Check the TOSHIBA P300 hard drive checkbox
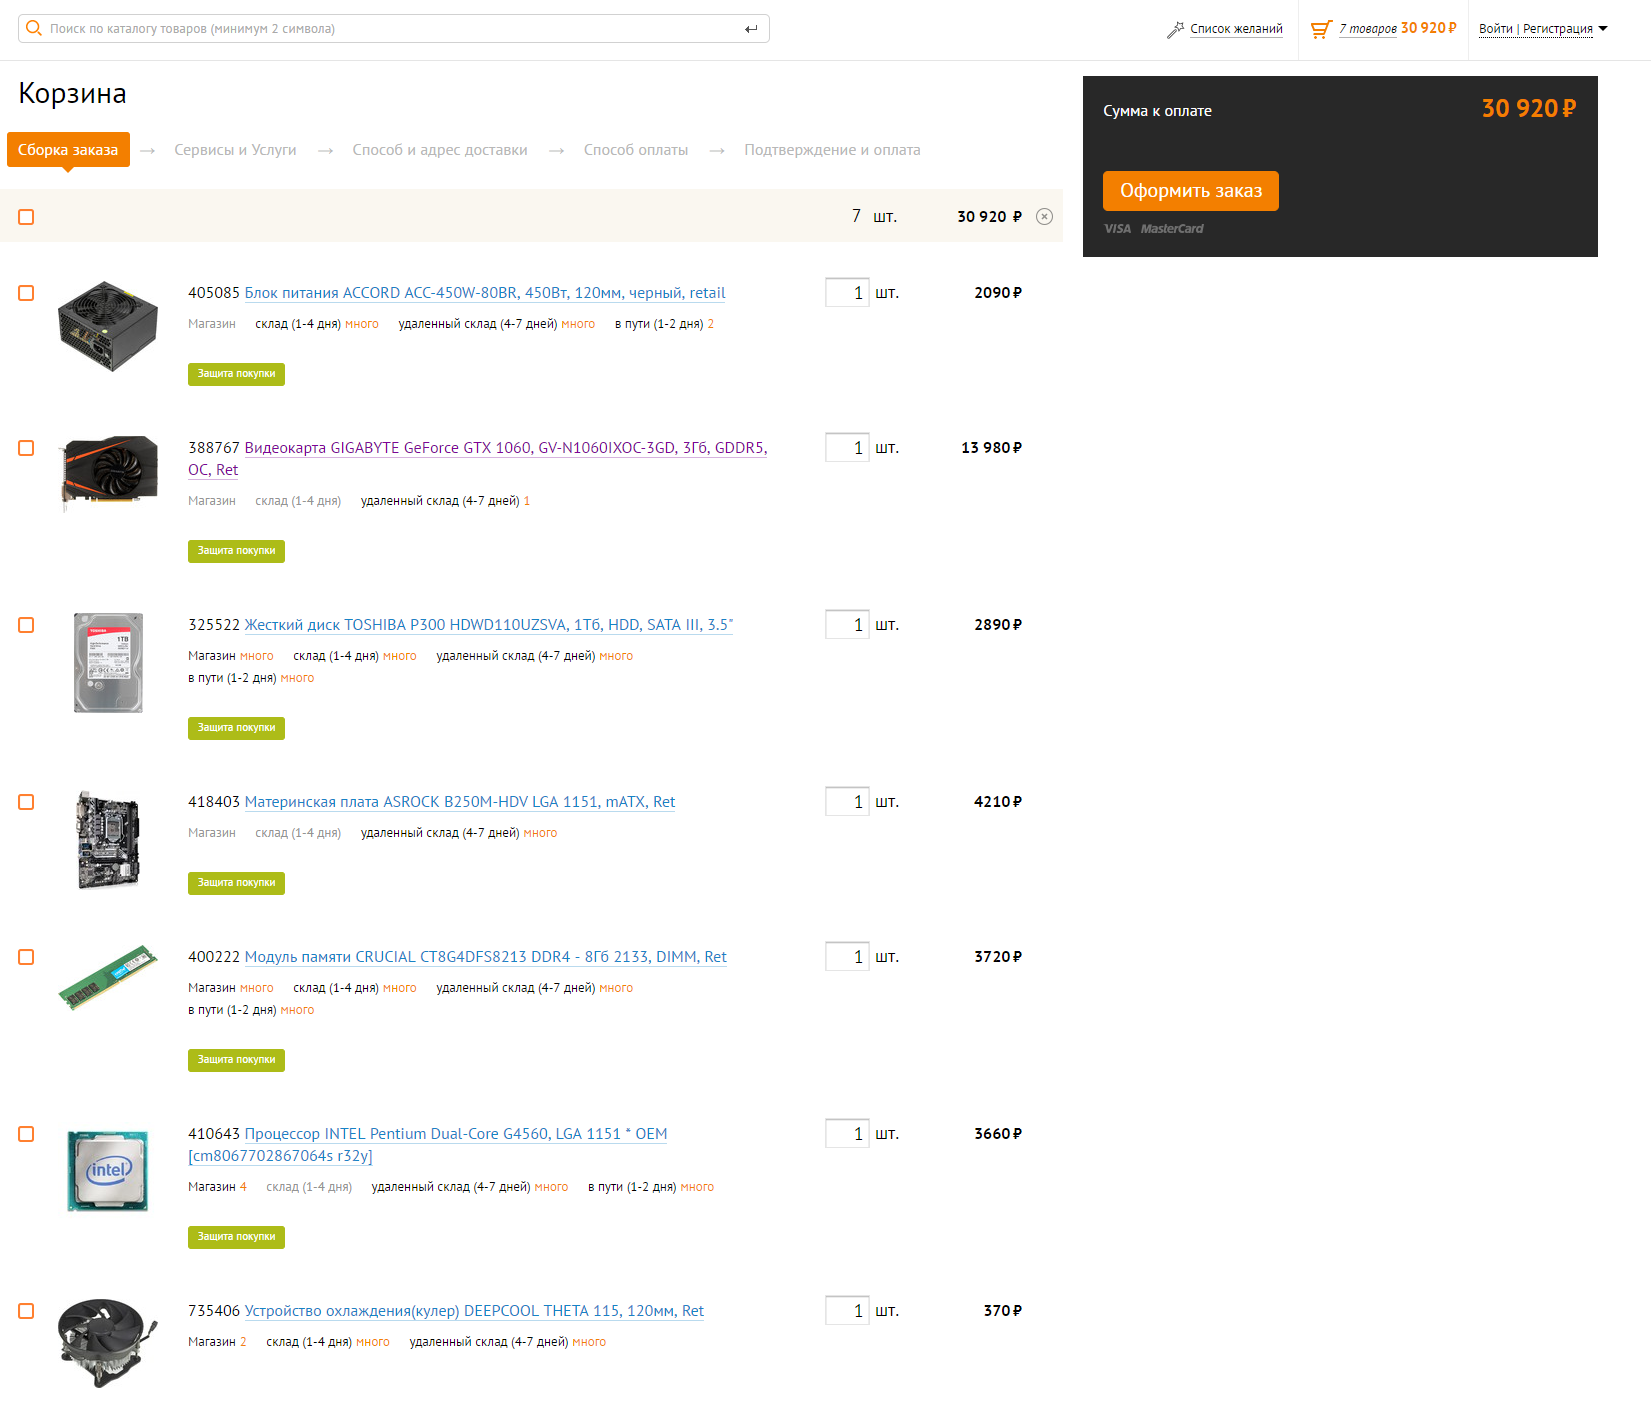 click(x=26, y=625)
